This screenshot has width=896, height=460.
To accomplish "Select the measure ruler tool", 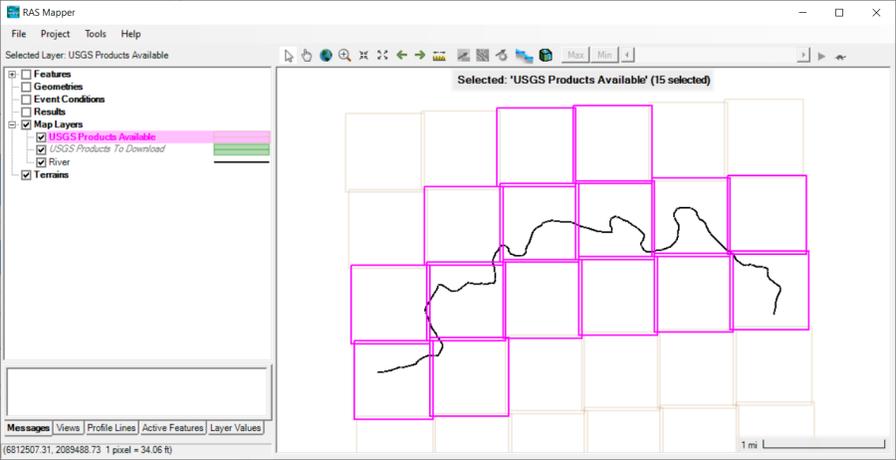I will (439, 55).
